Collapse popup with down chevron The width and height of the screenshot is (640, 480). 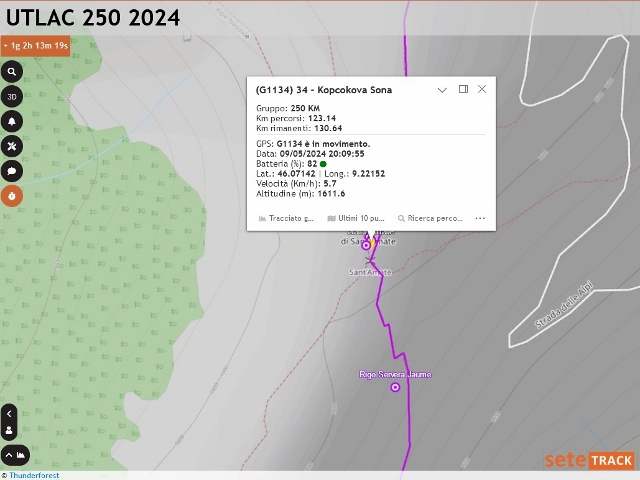click(x=442, y=90)
